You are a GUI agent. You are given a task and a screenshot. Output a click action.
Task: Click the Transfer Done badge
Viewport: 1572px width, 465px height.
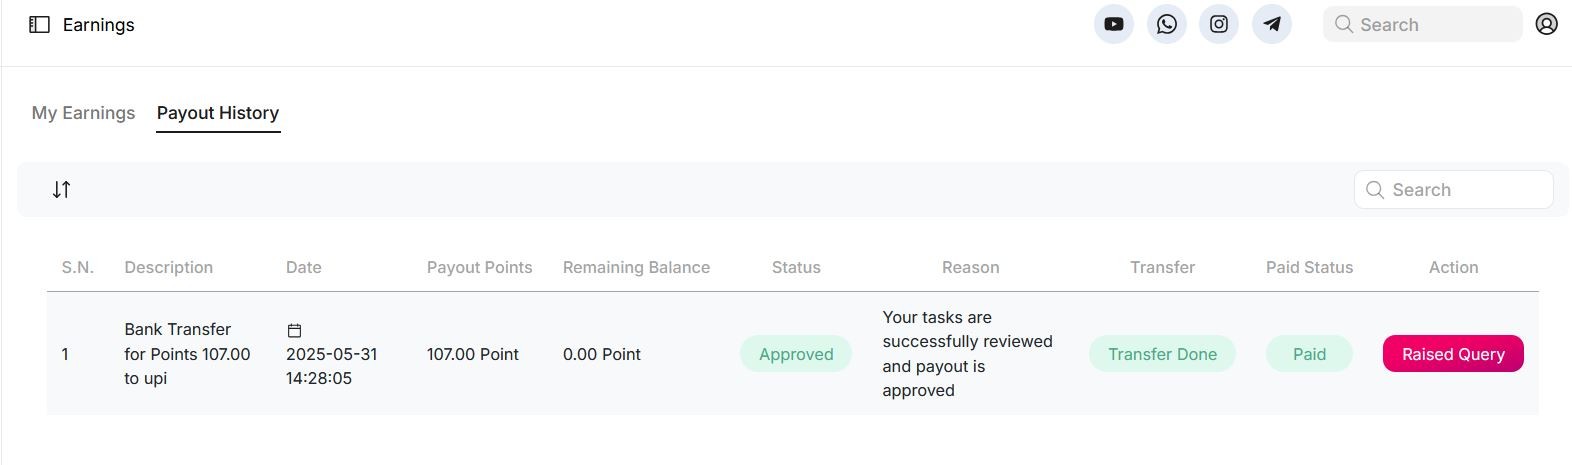click(1162, 354)
